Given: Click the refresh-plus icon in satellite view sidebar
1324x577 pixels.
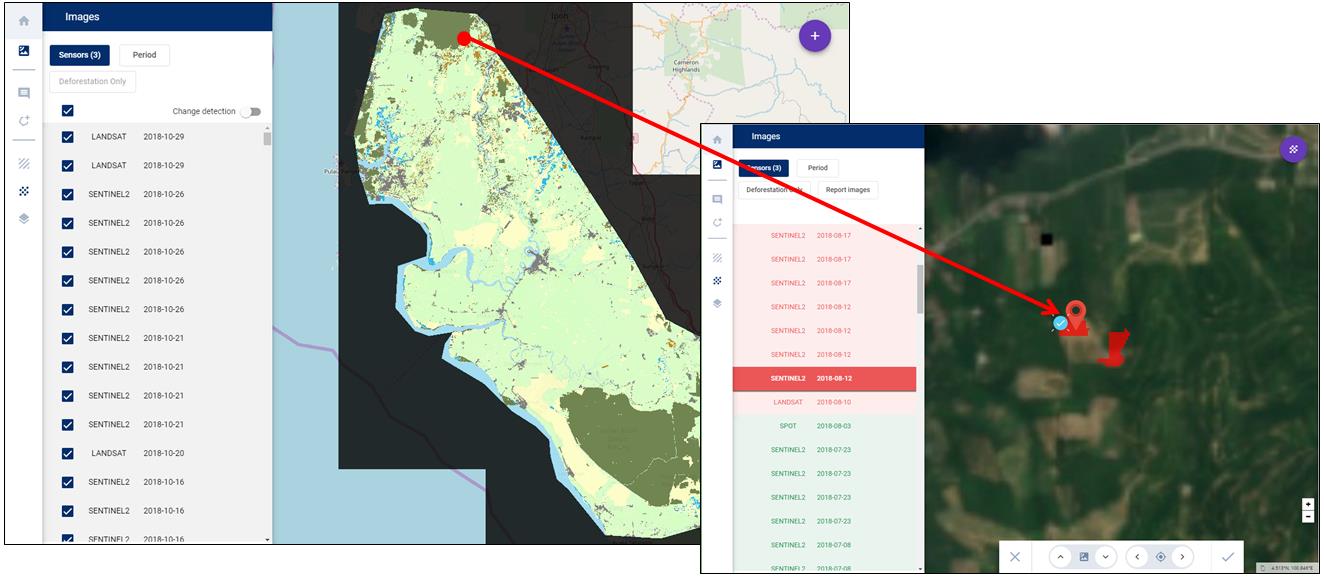Looking at the screenshot, I should point(717,222).
